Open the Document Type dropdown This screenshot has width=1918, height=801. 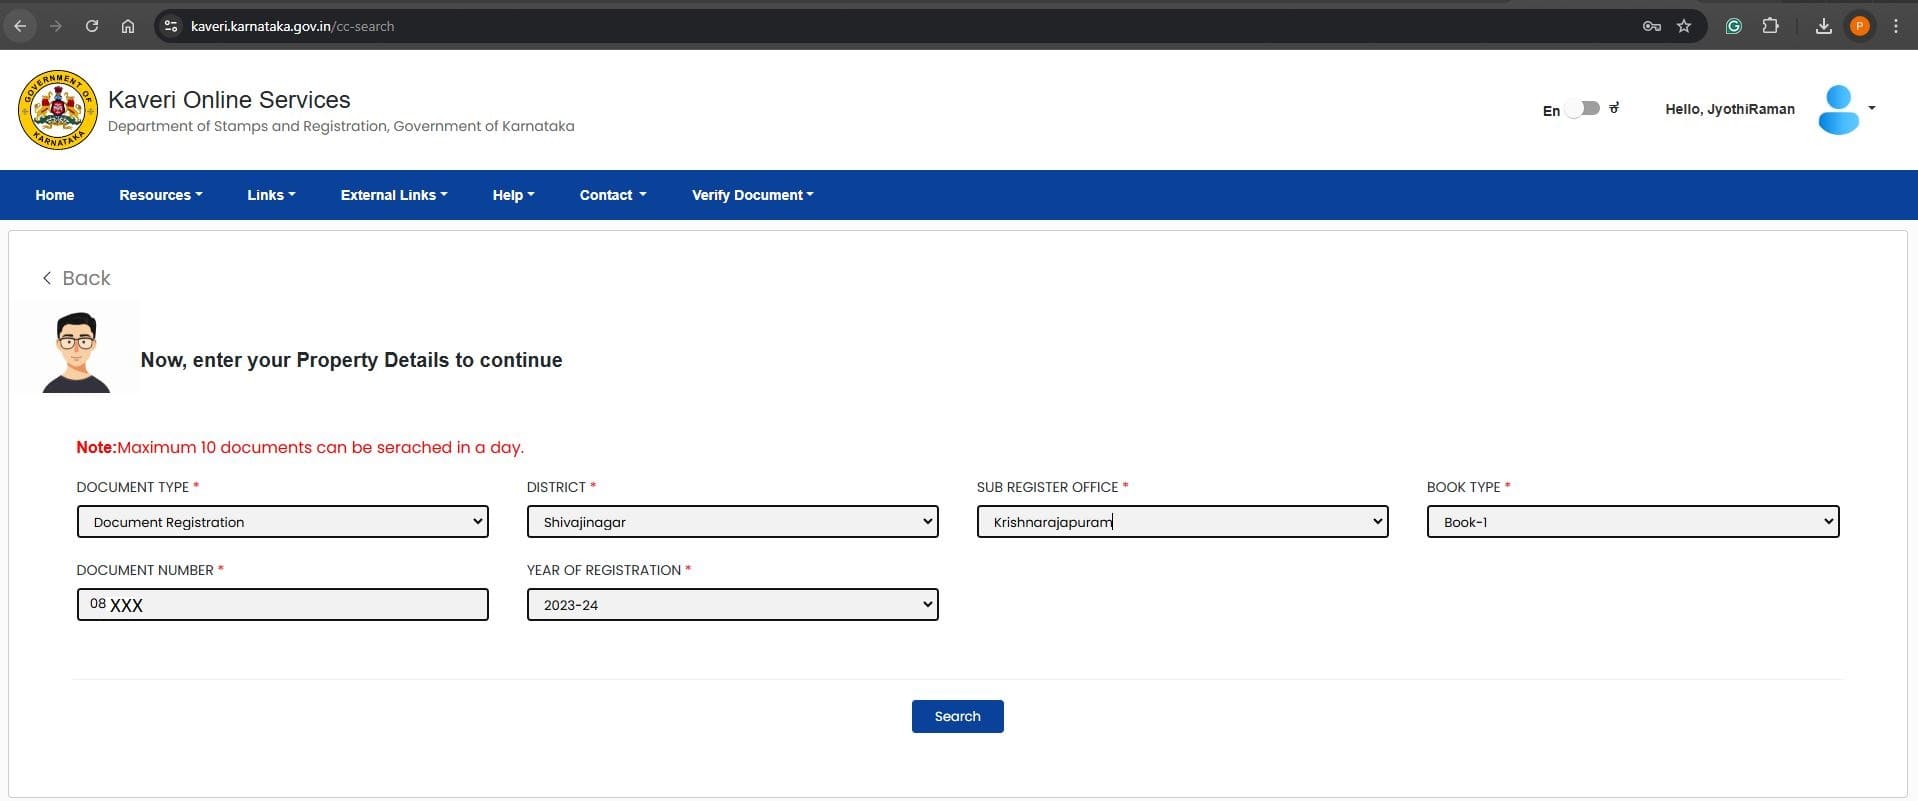282,522
